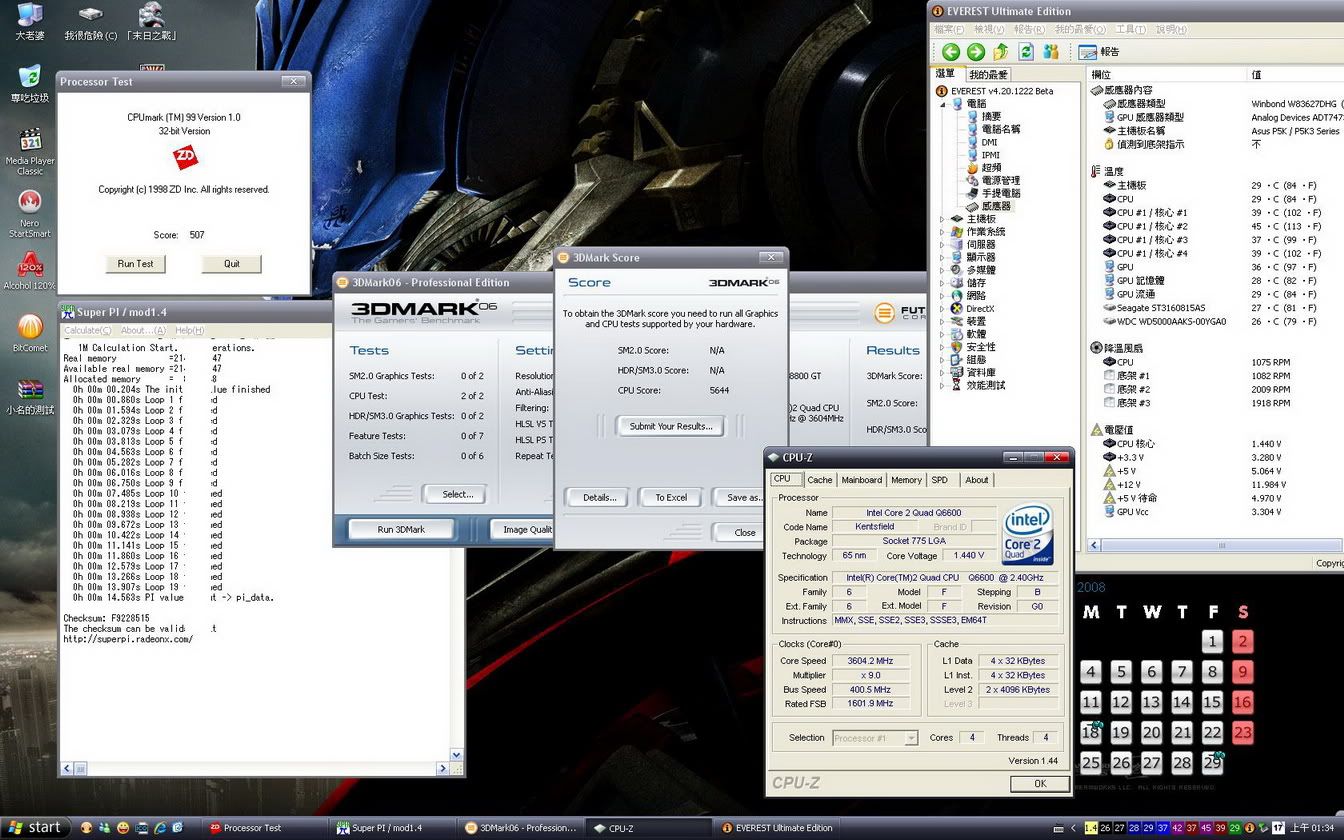This screenshot has height=840, width=1344.
Task: Click EVEREST 報告 report toolbar button
Action: pos(1099,51)
